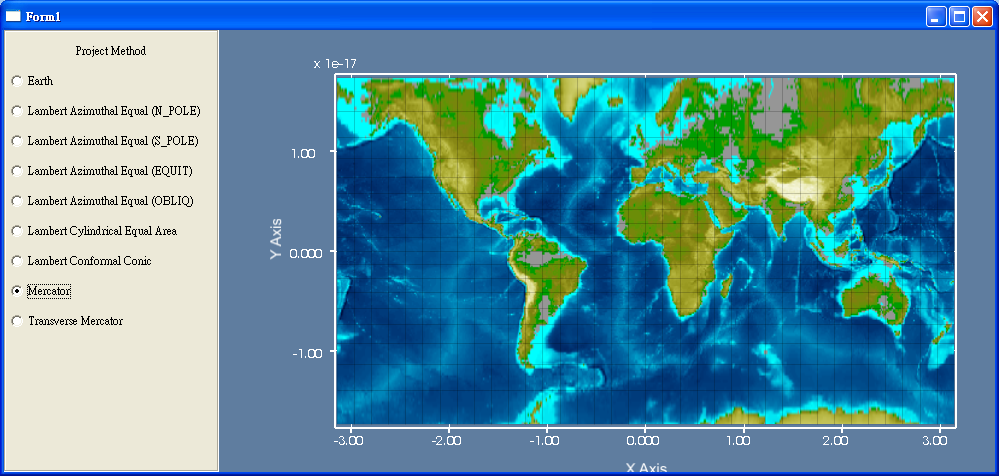Select Lambert Azimuthal Equal (EQUIT) option
The height and width of the screenshot is (476, 999).
(x=17, y=171)
